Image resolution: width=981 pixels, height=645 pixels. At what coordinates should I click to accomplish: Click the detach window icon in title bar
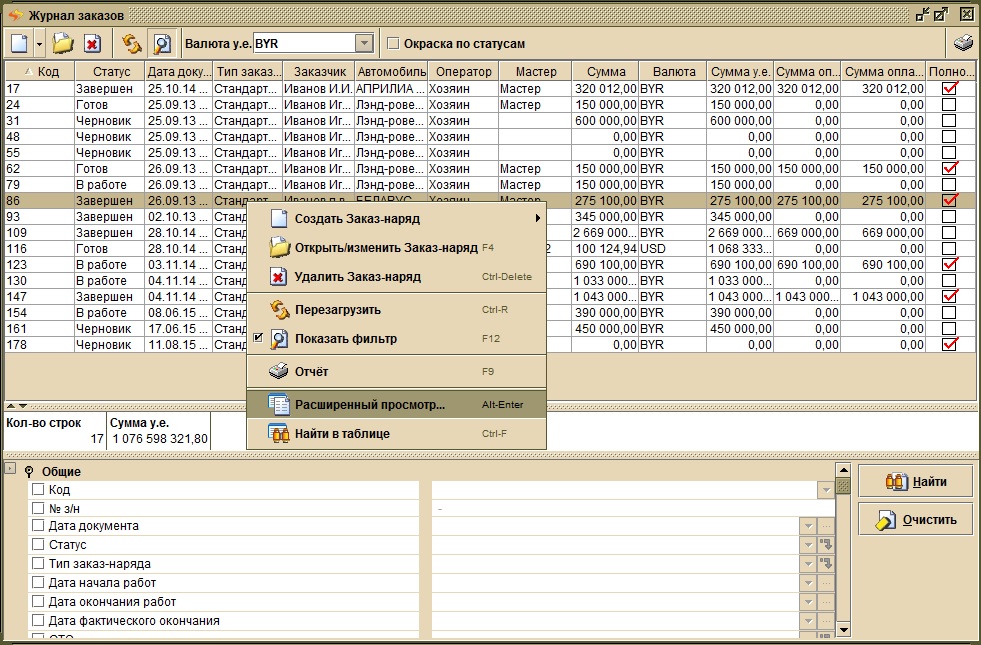[922, 14]
